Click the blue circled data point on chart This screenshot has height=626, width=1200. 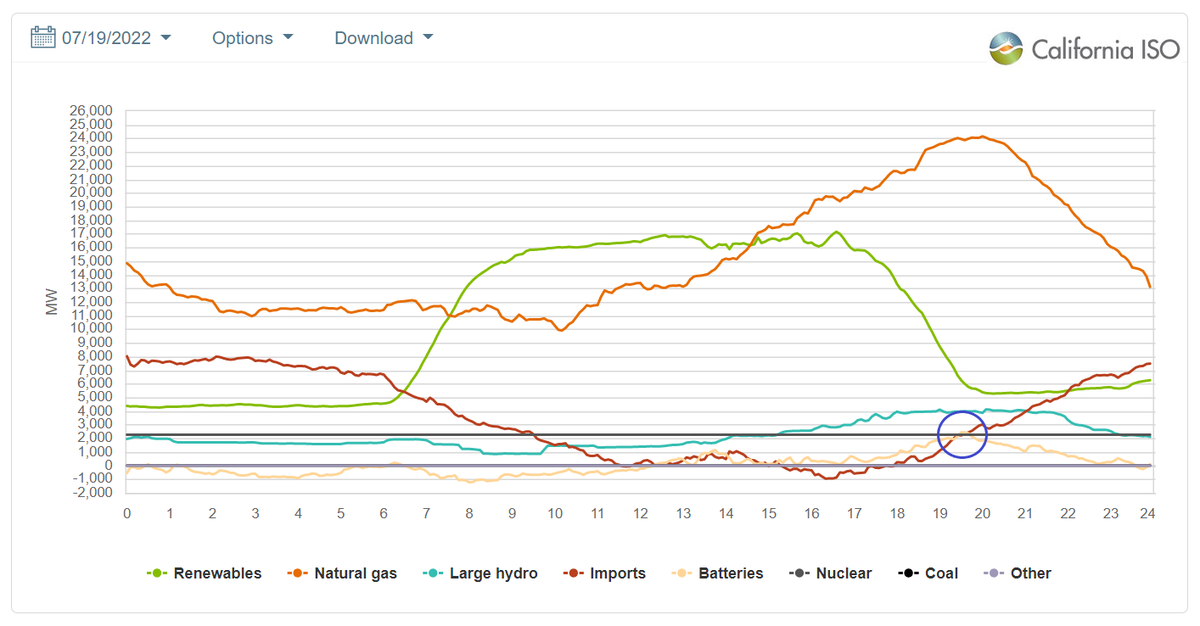[964, 433]
